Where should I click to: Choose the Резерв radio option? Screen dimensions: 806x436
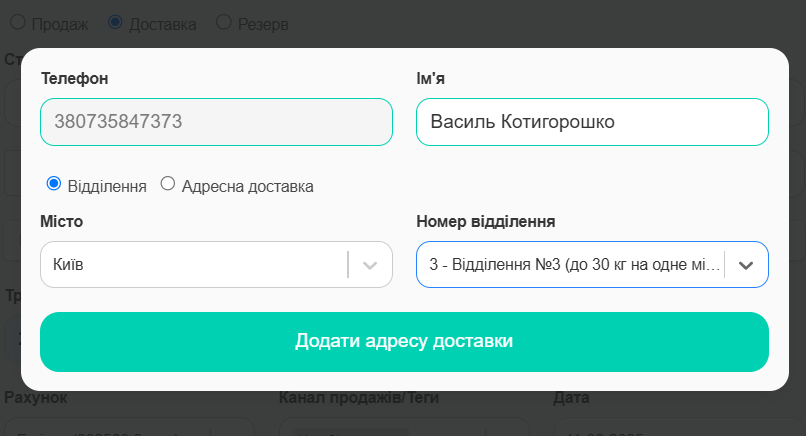224,22
